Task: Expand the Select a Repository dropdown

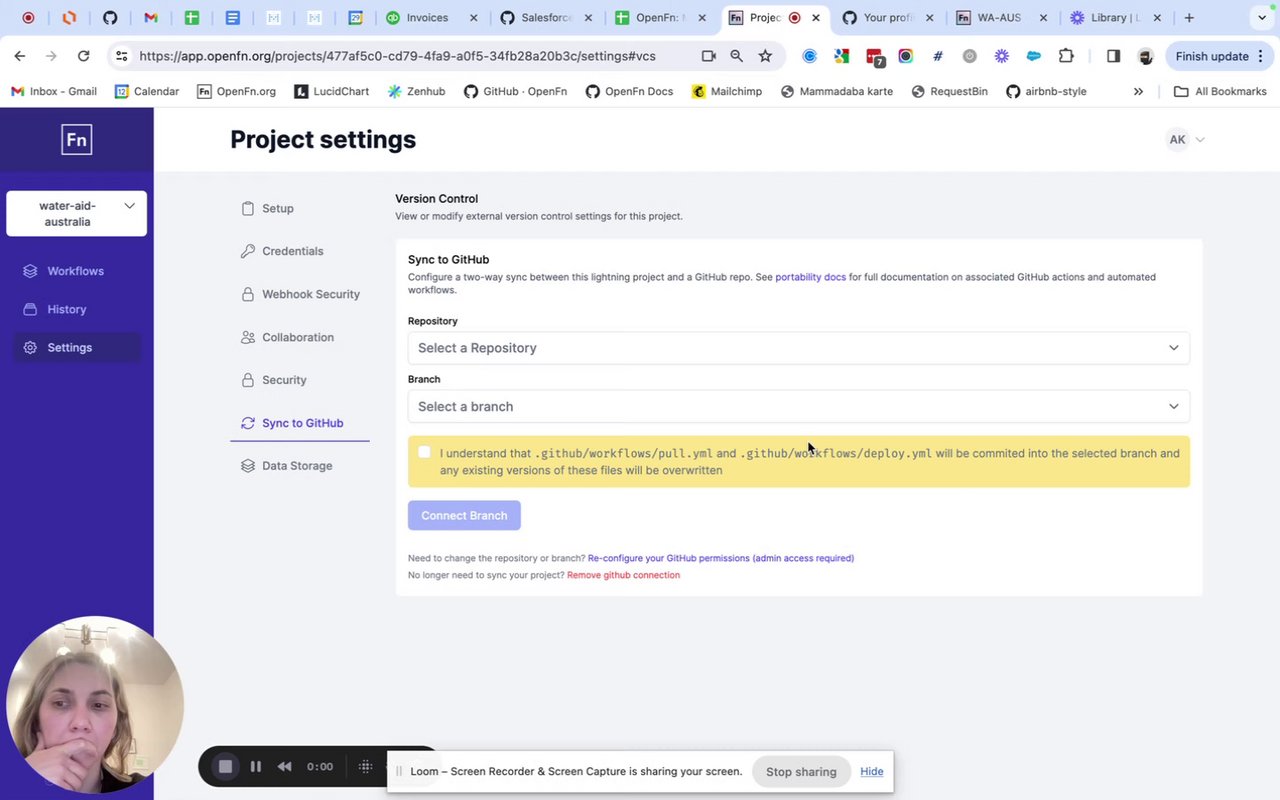Action: (798, 348)
